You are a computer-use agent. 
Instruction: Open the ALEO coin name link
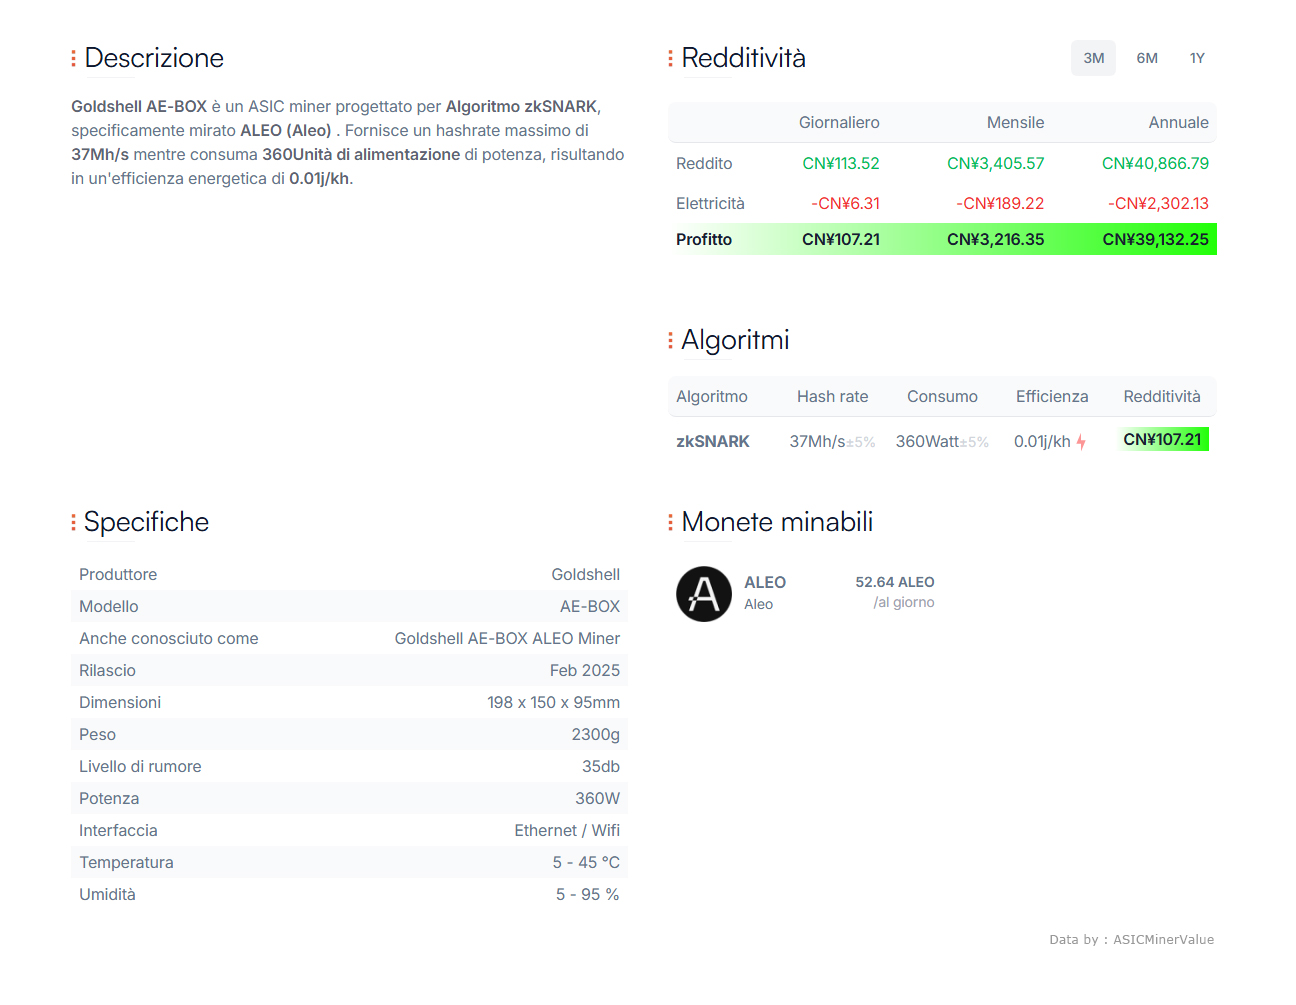click(x=765, y=582)
